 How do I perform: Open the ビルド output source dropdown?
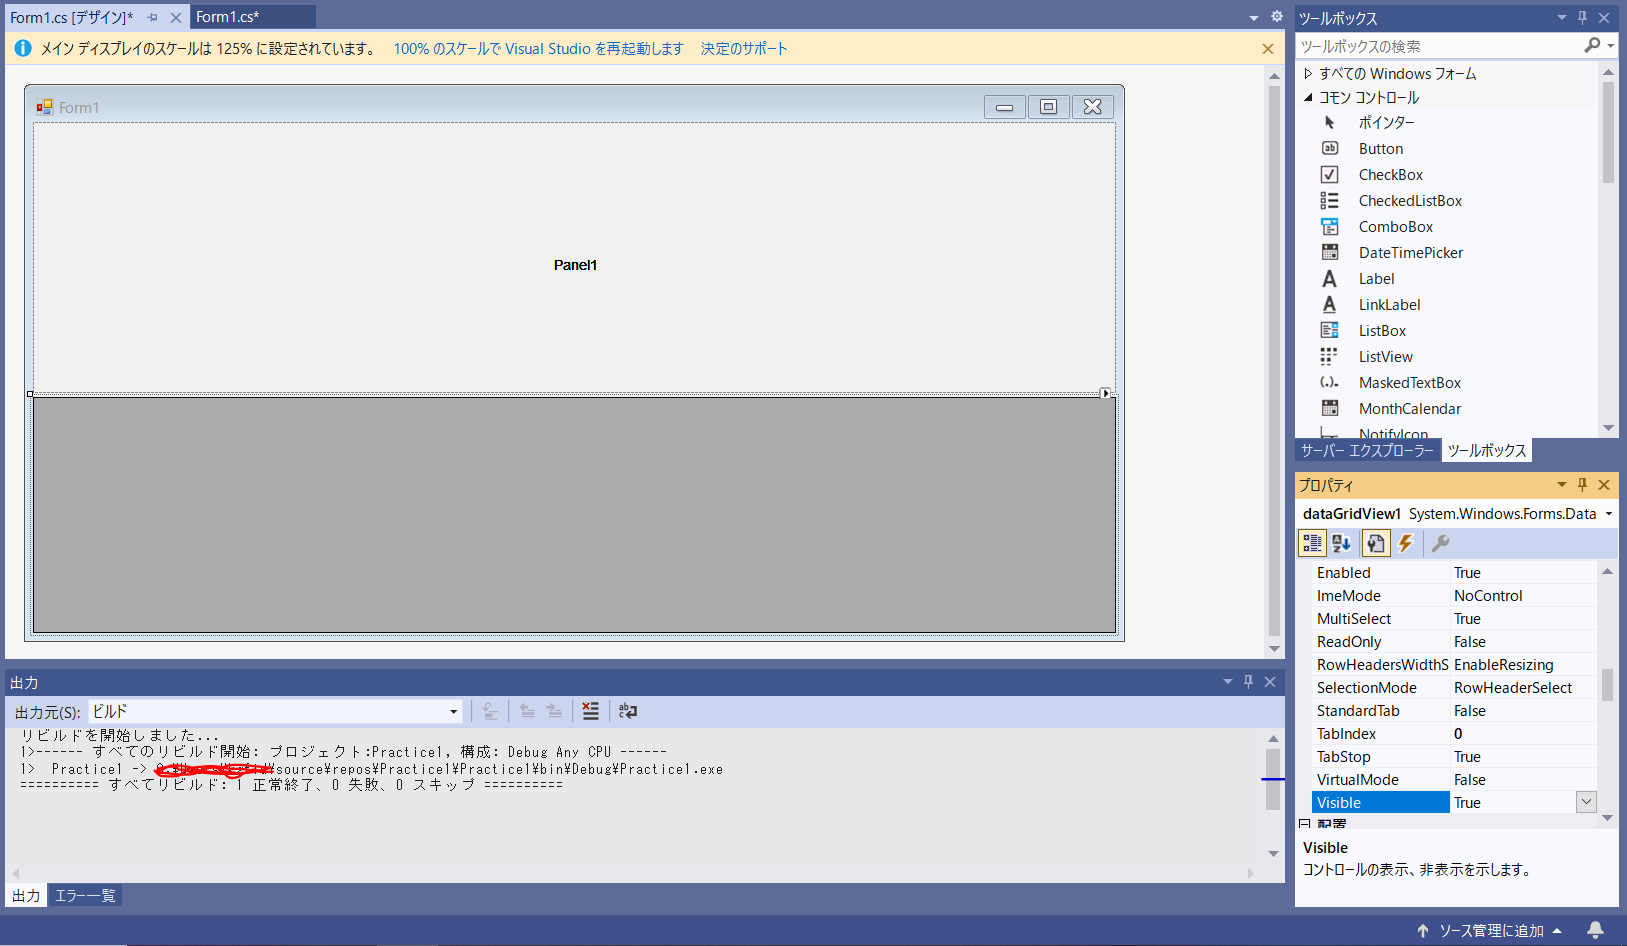(x=453, y=711)
